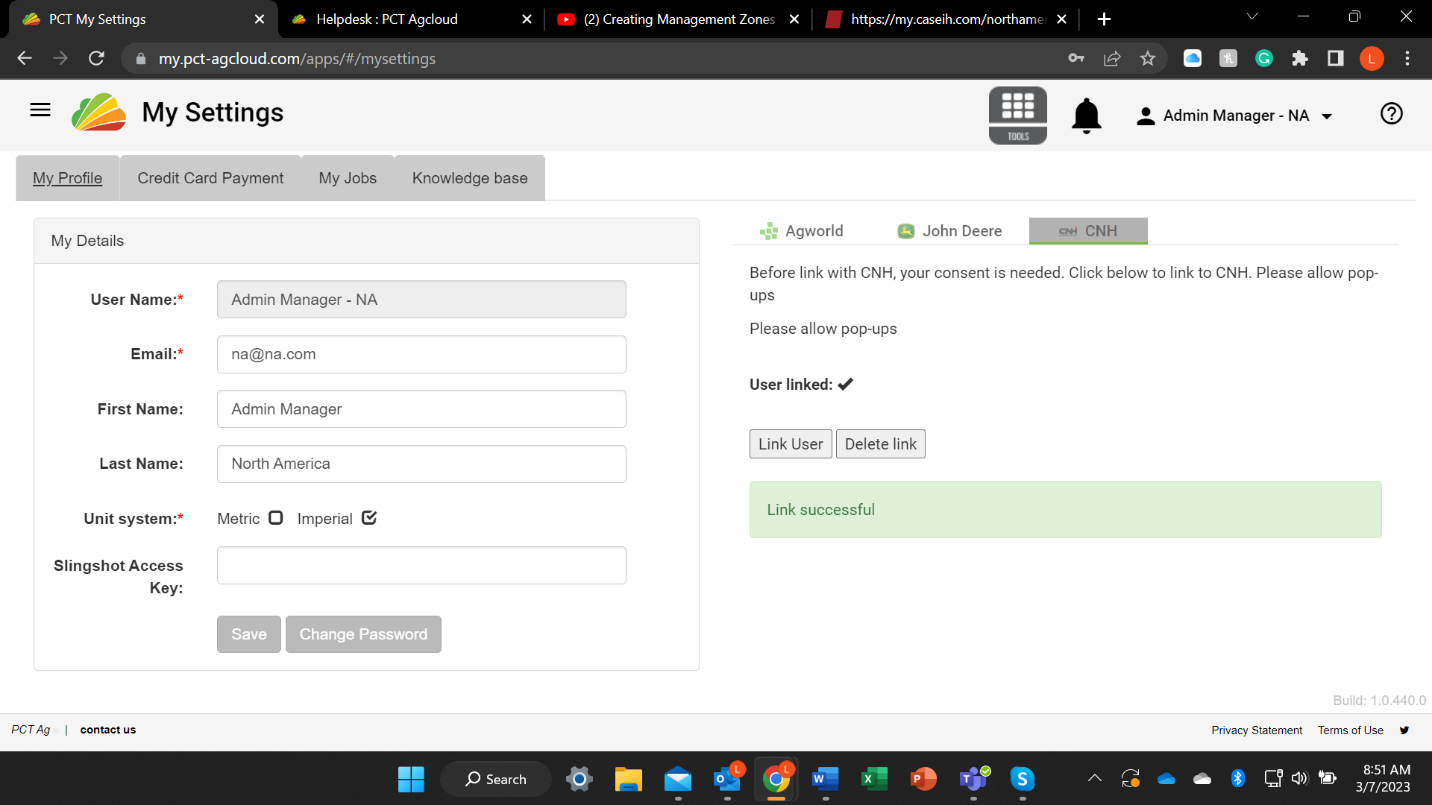Toggle the Imperial unit system checkbox

coord(369,518)
